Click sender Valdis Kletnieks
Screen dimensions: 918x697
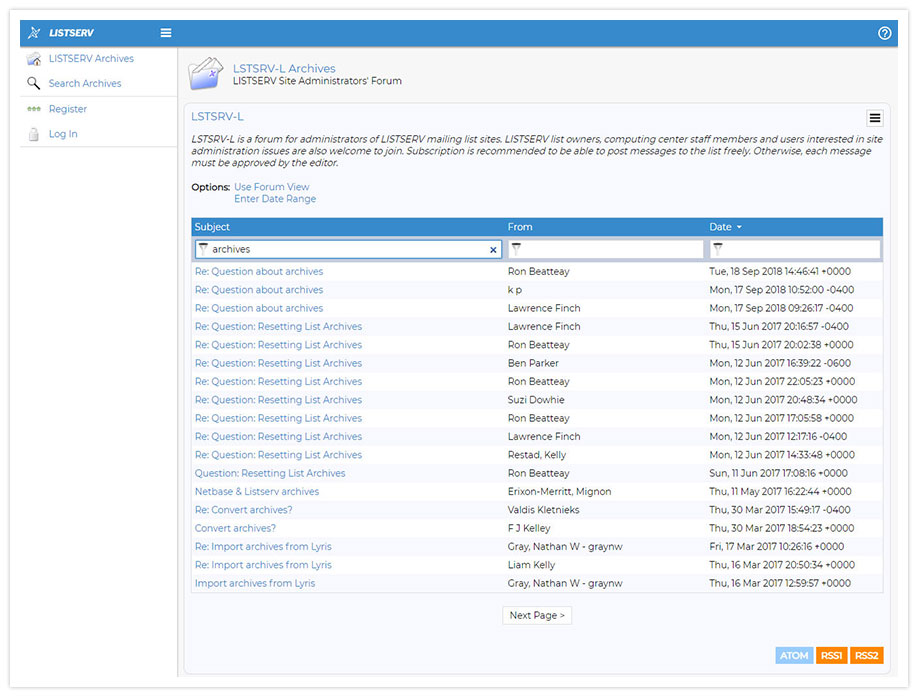coord(543,510)
